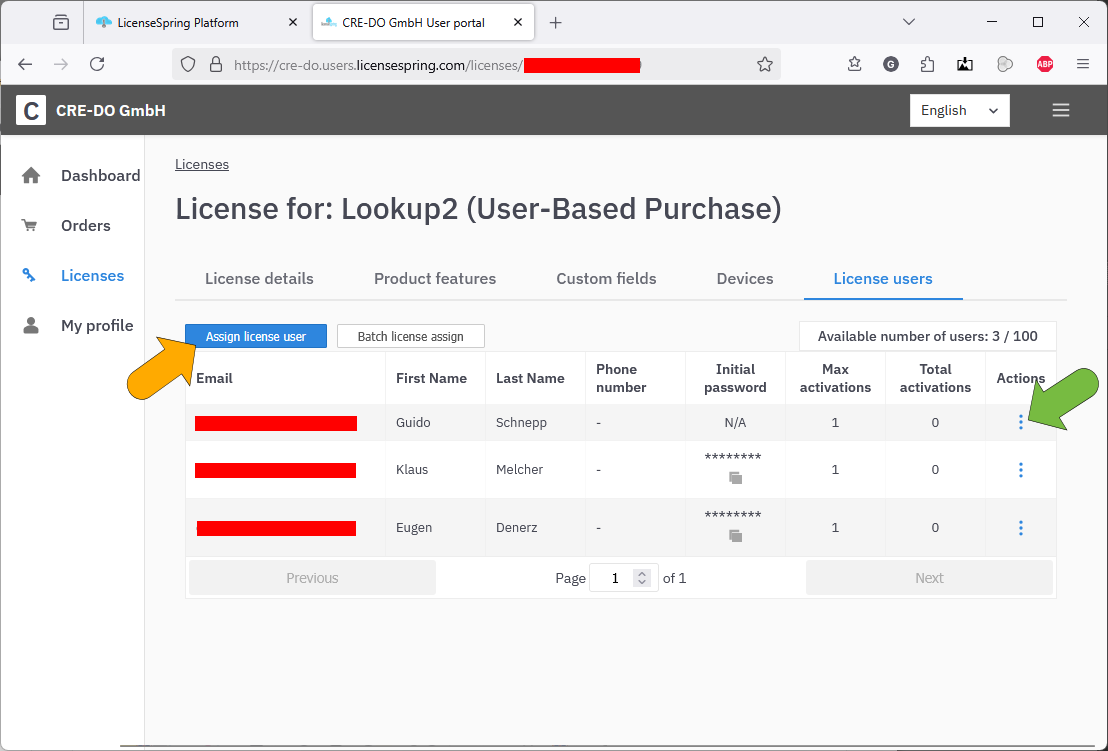Click the Dashboard home icon

(x=31, y=175)
